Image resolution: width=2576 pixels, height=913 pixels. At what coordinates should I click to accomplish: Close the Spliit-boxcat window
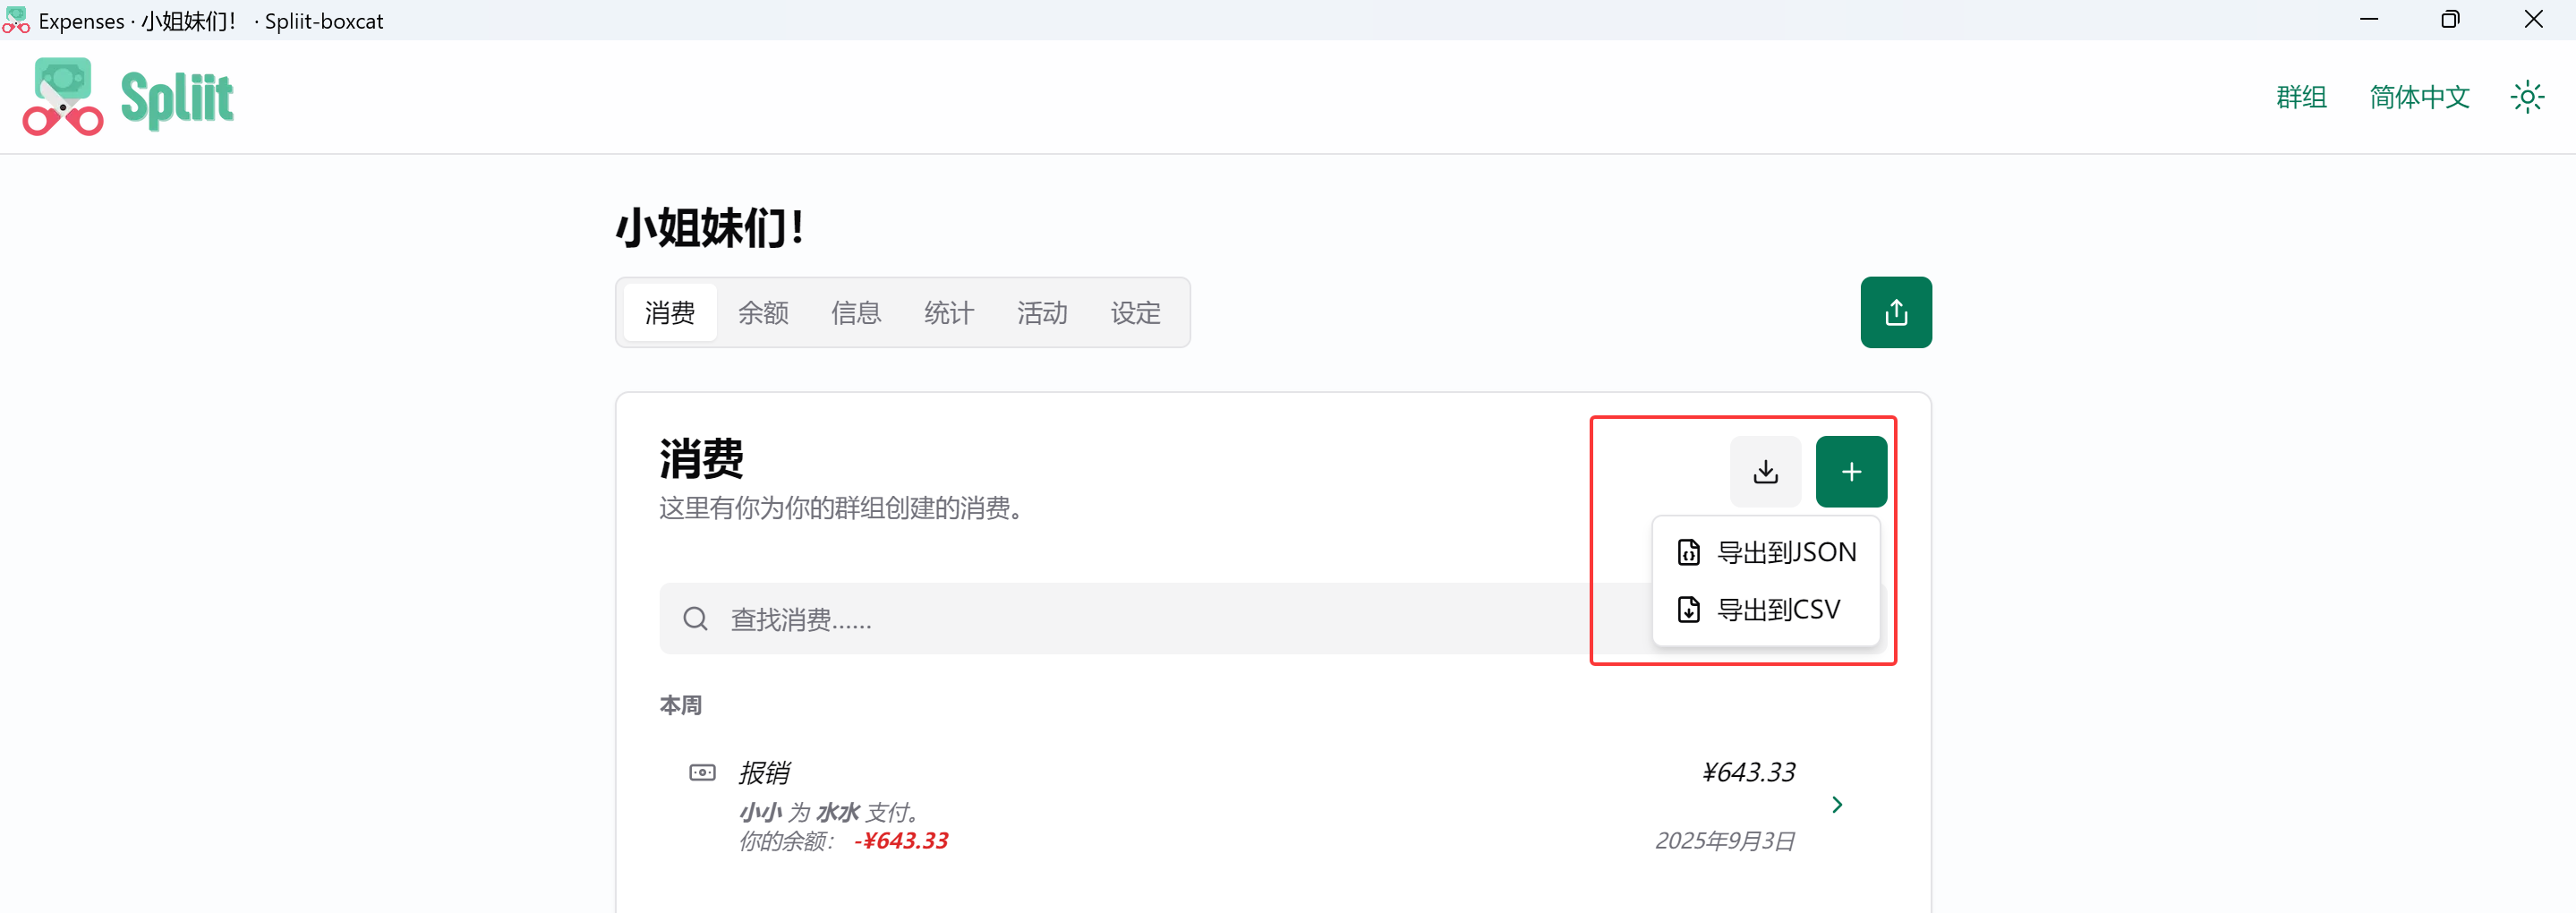tap(2532, 20)
